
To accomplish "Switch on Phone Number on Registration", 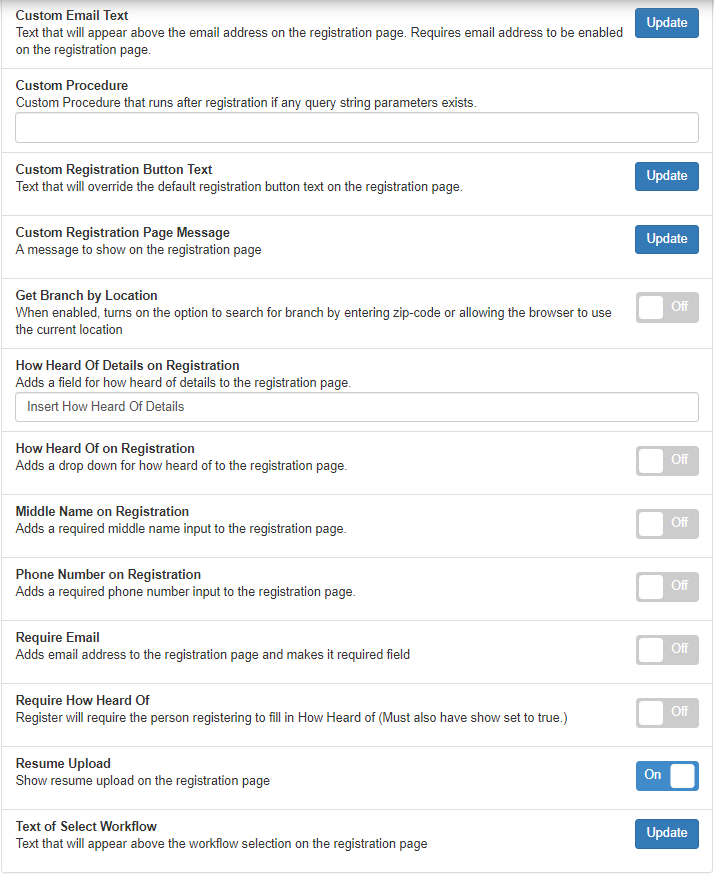I will tap(667, 586).
